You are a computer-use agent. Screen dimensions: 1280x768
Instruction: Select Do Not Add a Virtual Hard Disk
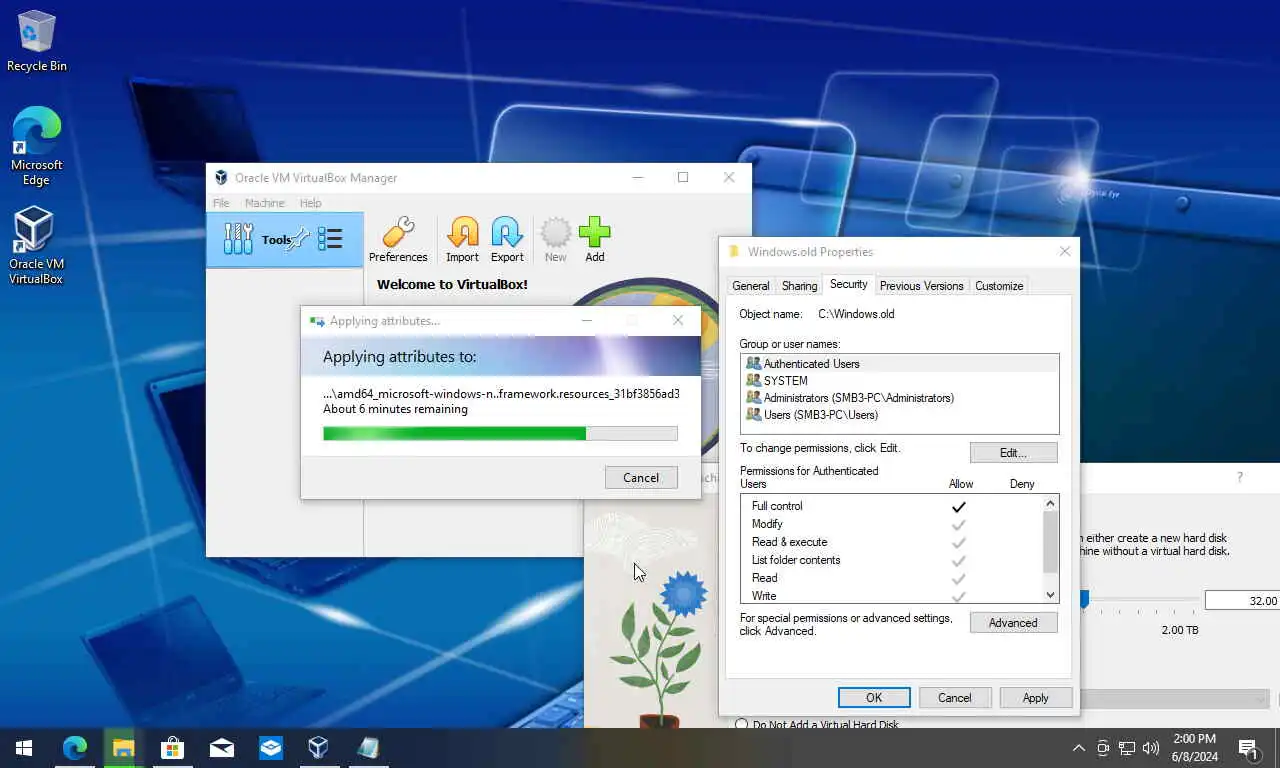pyautogui.click(x=816, y=724)
